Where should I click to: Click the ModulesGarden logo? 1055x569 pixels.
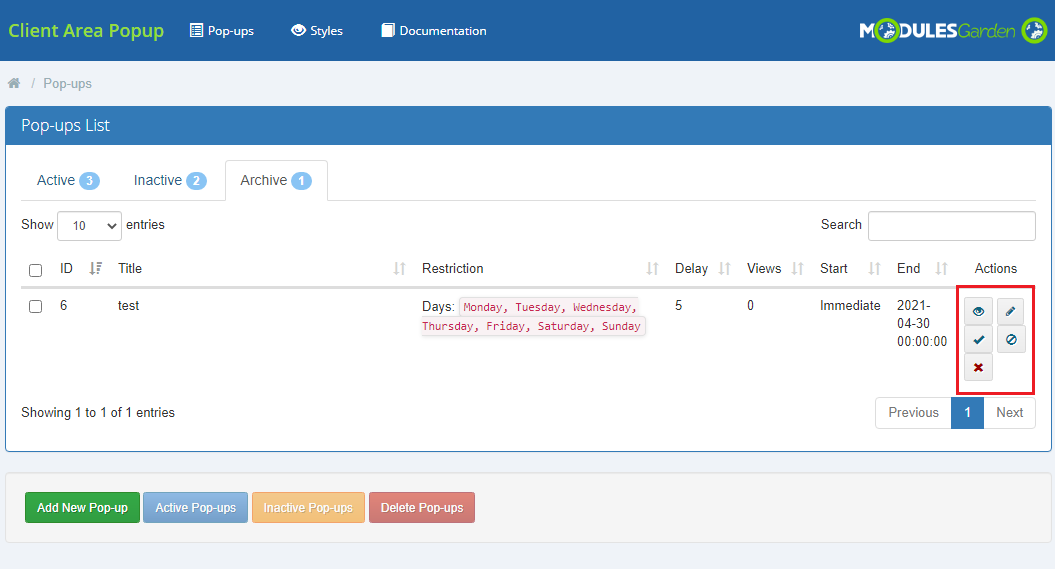click(x=953, y=30)
